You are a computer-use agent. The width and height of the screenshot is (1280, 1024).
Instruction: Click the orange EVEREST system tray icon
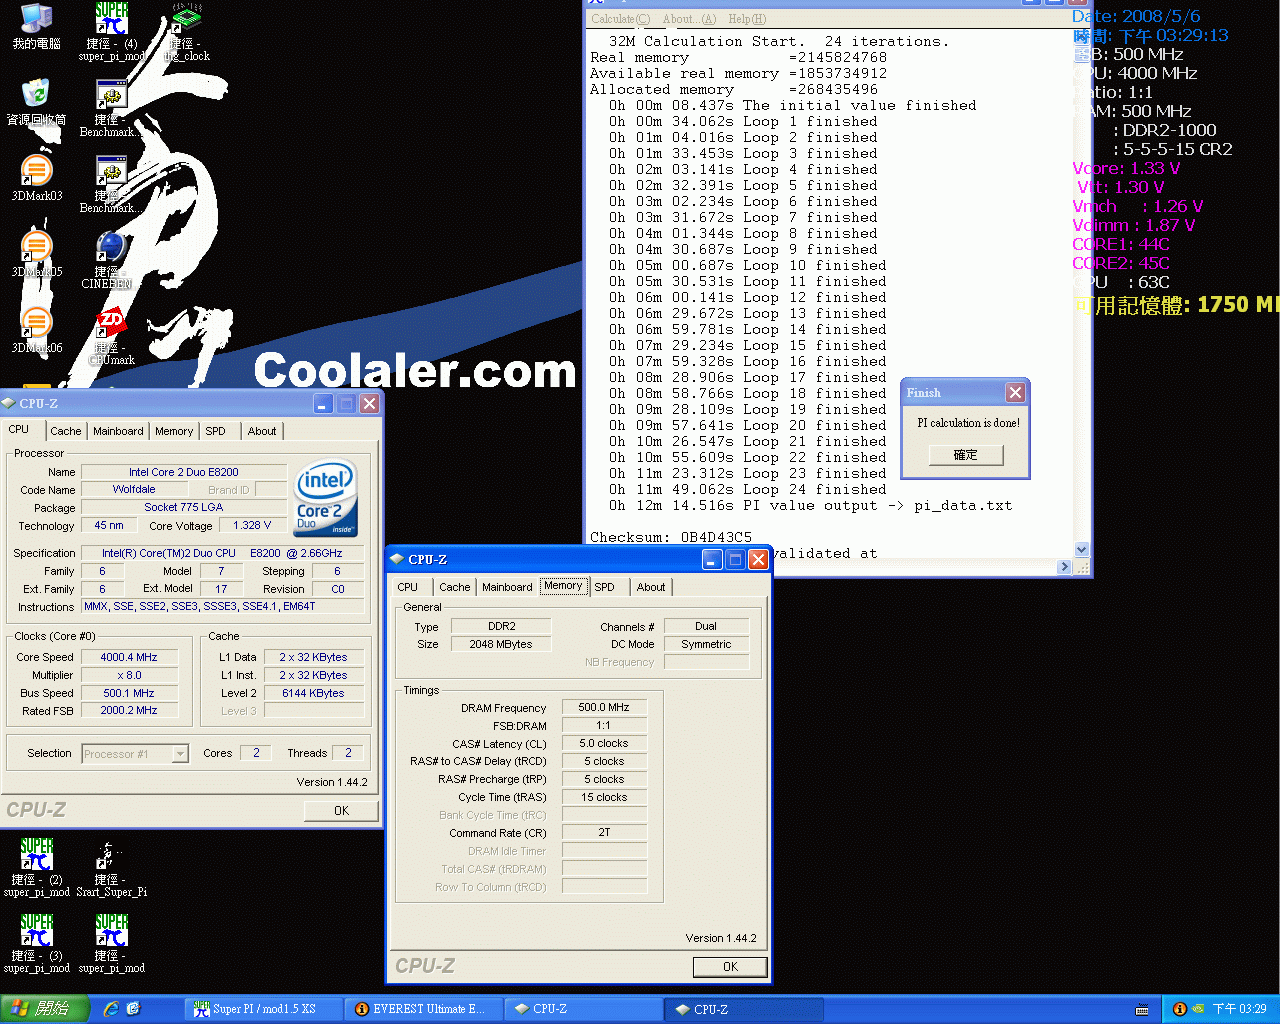(1179, 1010)
